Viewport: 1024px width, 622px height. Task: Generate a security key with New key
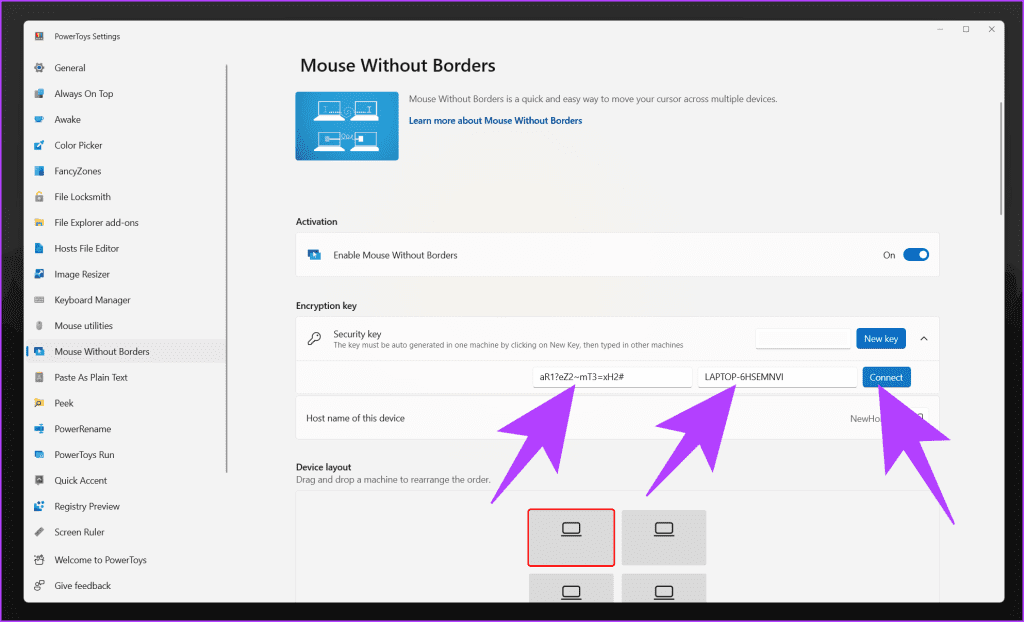880,338
